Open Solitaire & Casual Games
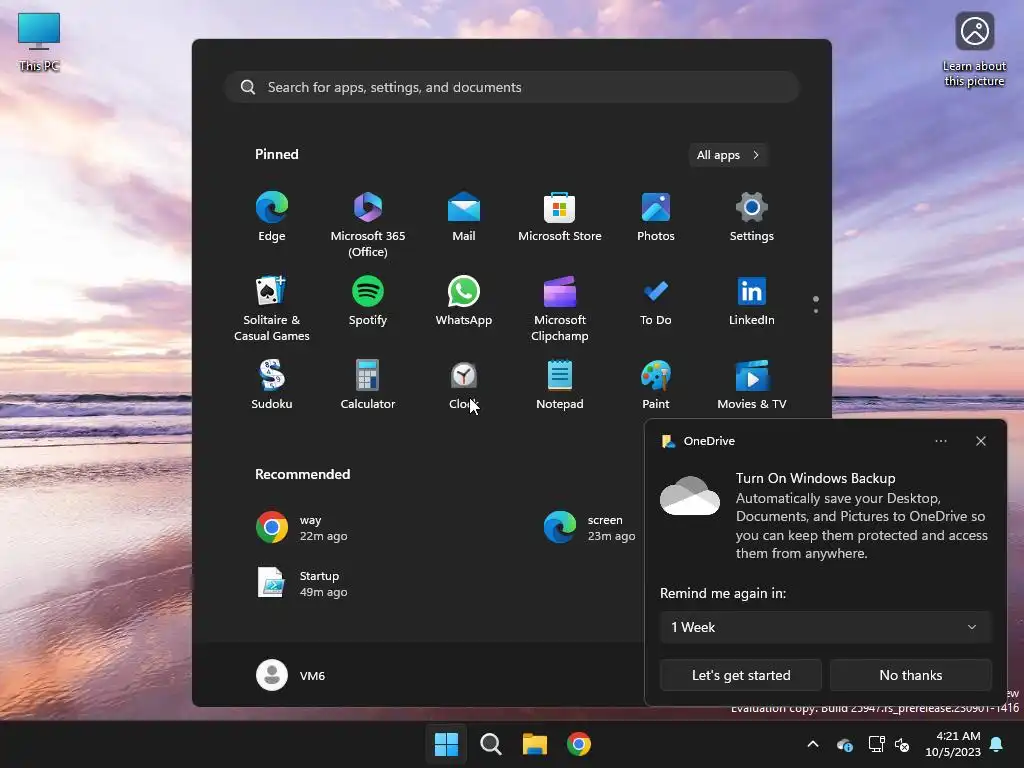The width and height of the screenshot is (1024, 768). tap(272, 308)
